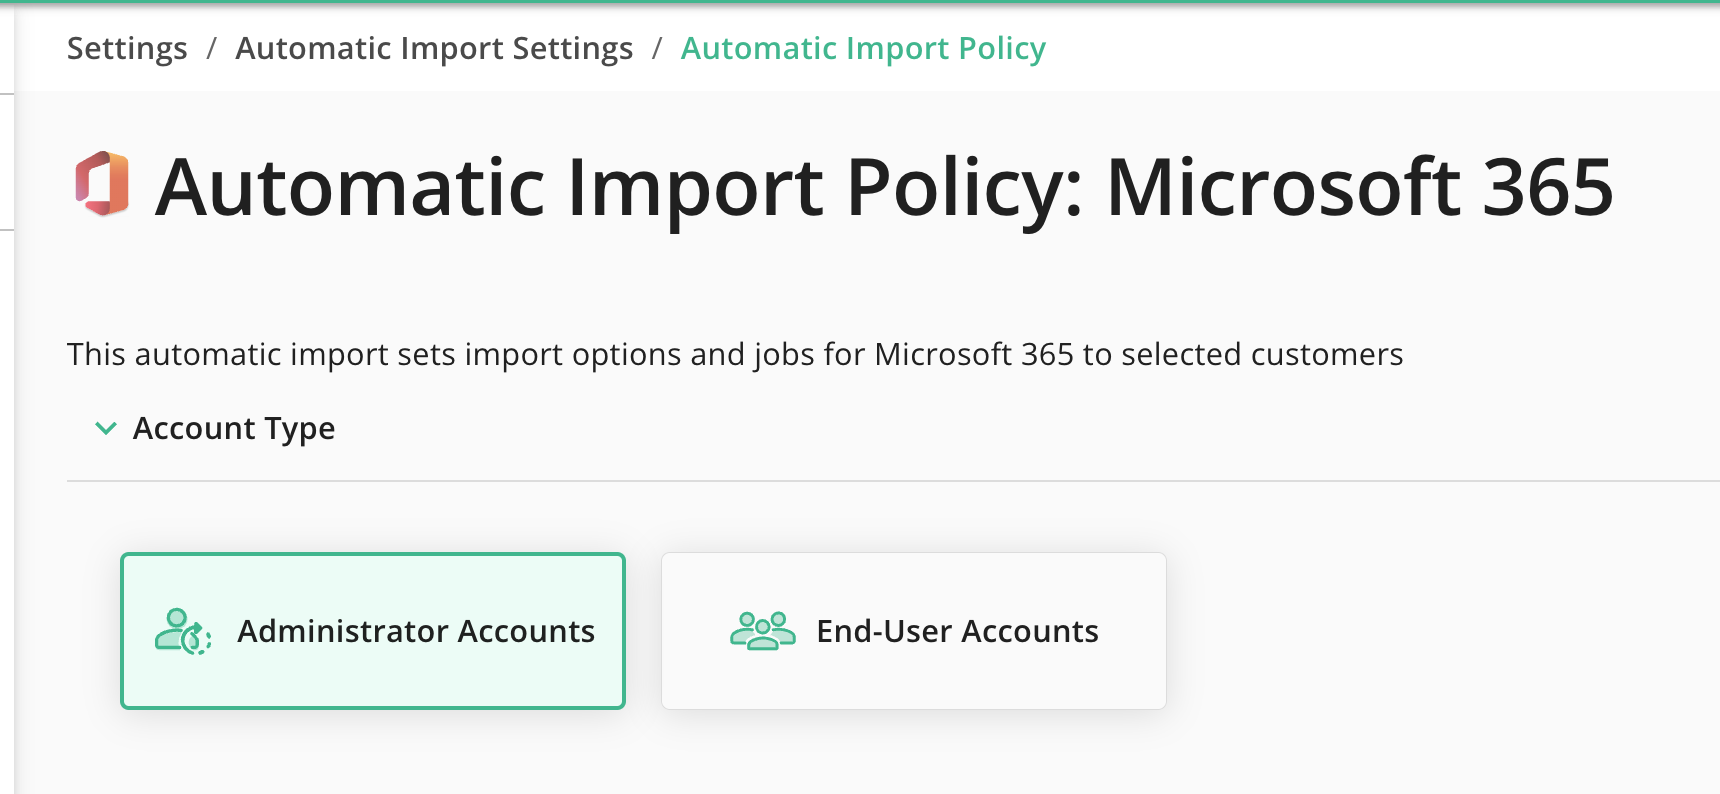Image resolution: width=1720 pixels, height=794 pixels.
Task: Click the Automatic Import Policy: Microsoft 365 title
Action: pos(884,187)
